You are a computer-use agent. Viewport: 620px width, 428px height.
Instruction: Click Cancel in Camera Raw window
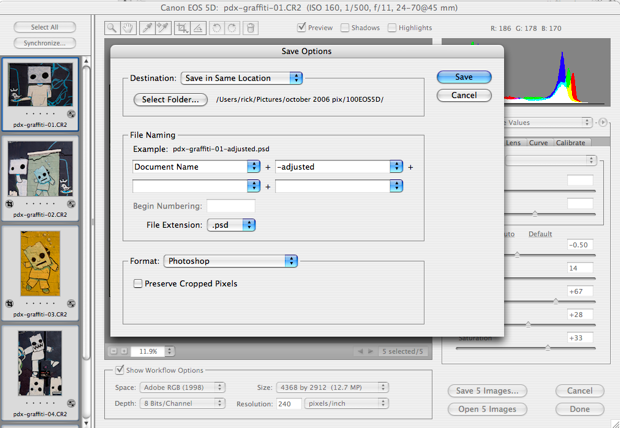[x=580, y=390]
